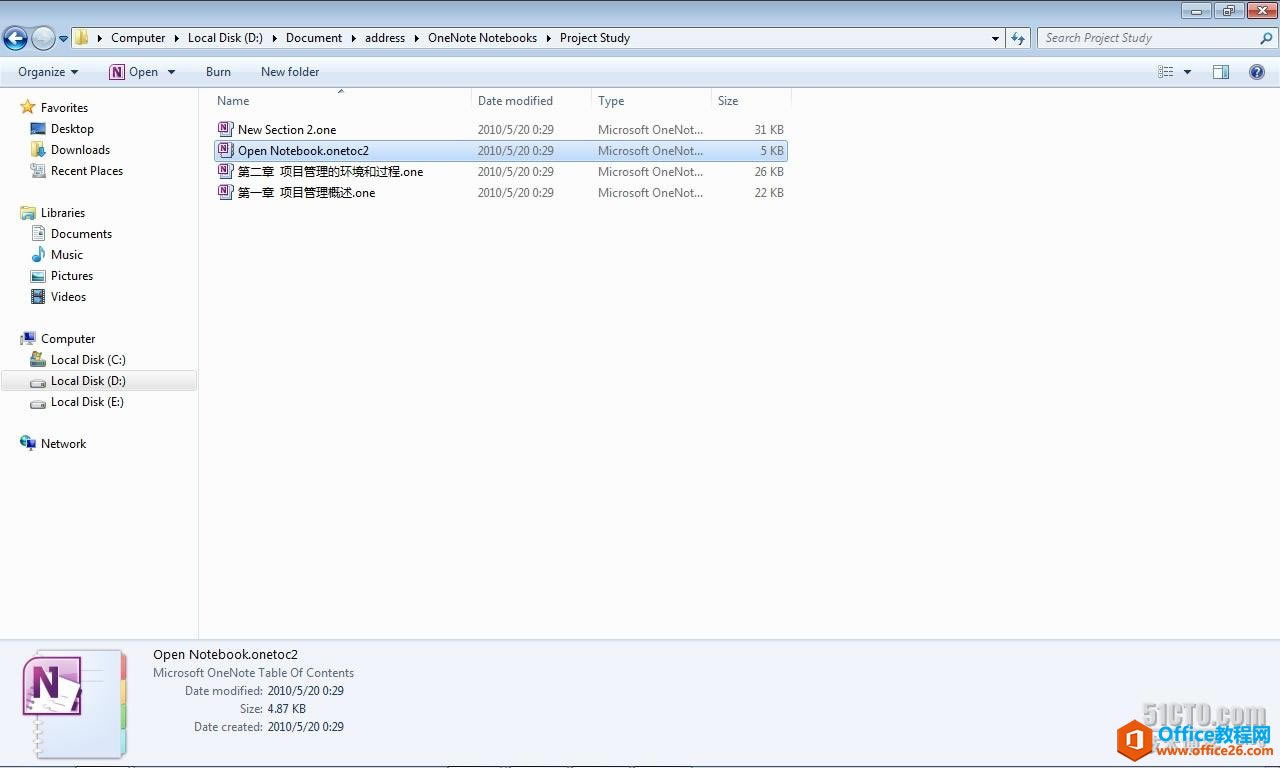Toggle the Preview pane on
Screen dimensions: 1280x768
(x=1221, y=71)
